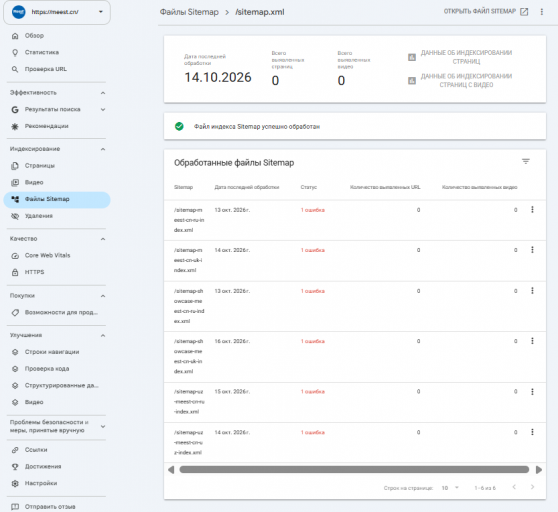Image resolution: width=558 pixels, height=512 pixels.
Task: Open the property selector dropdown https://meest.cn/
Action: pos(57,12)
